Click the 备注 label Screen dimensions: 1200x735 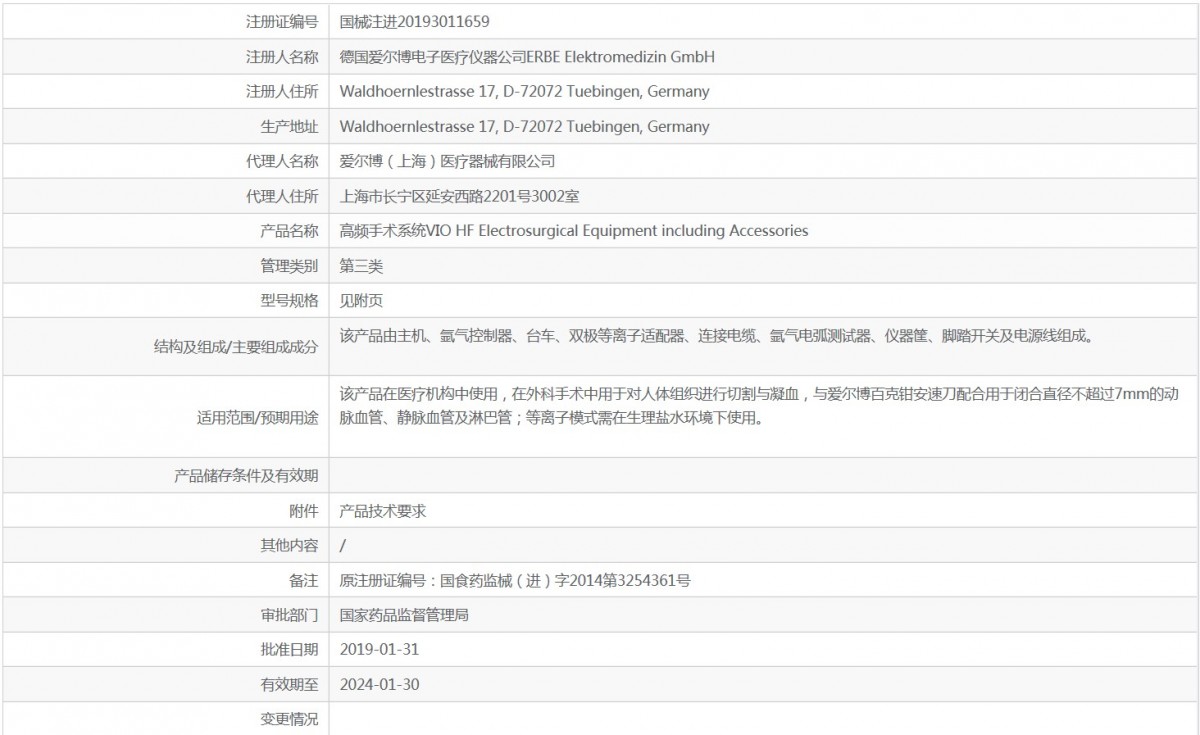click(304, 580)
